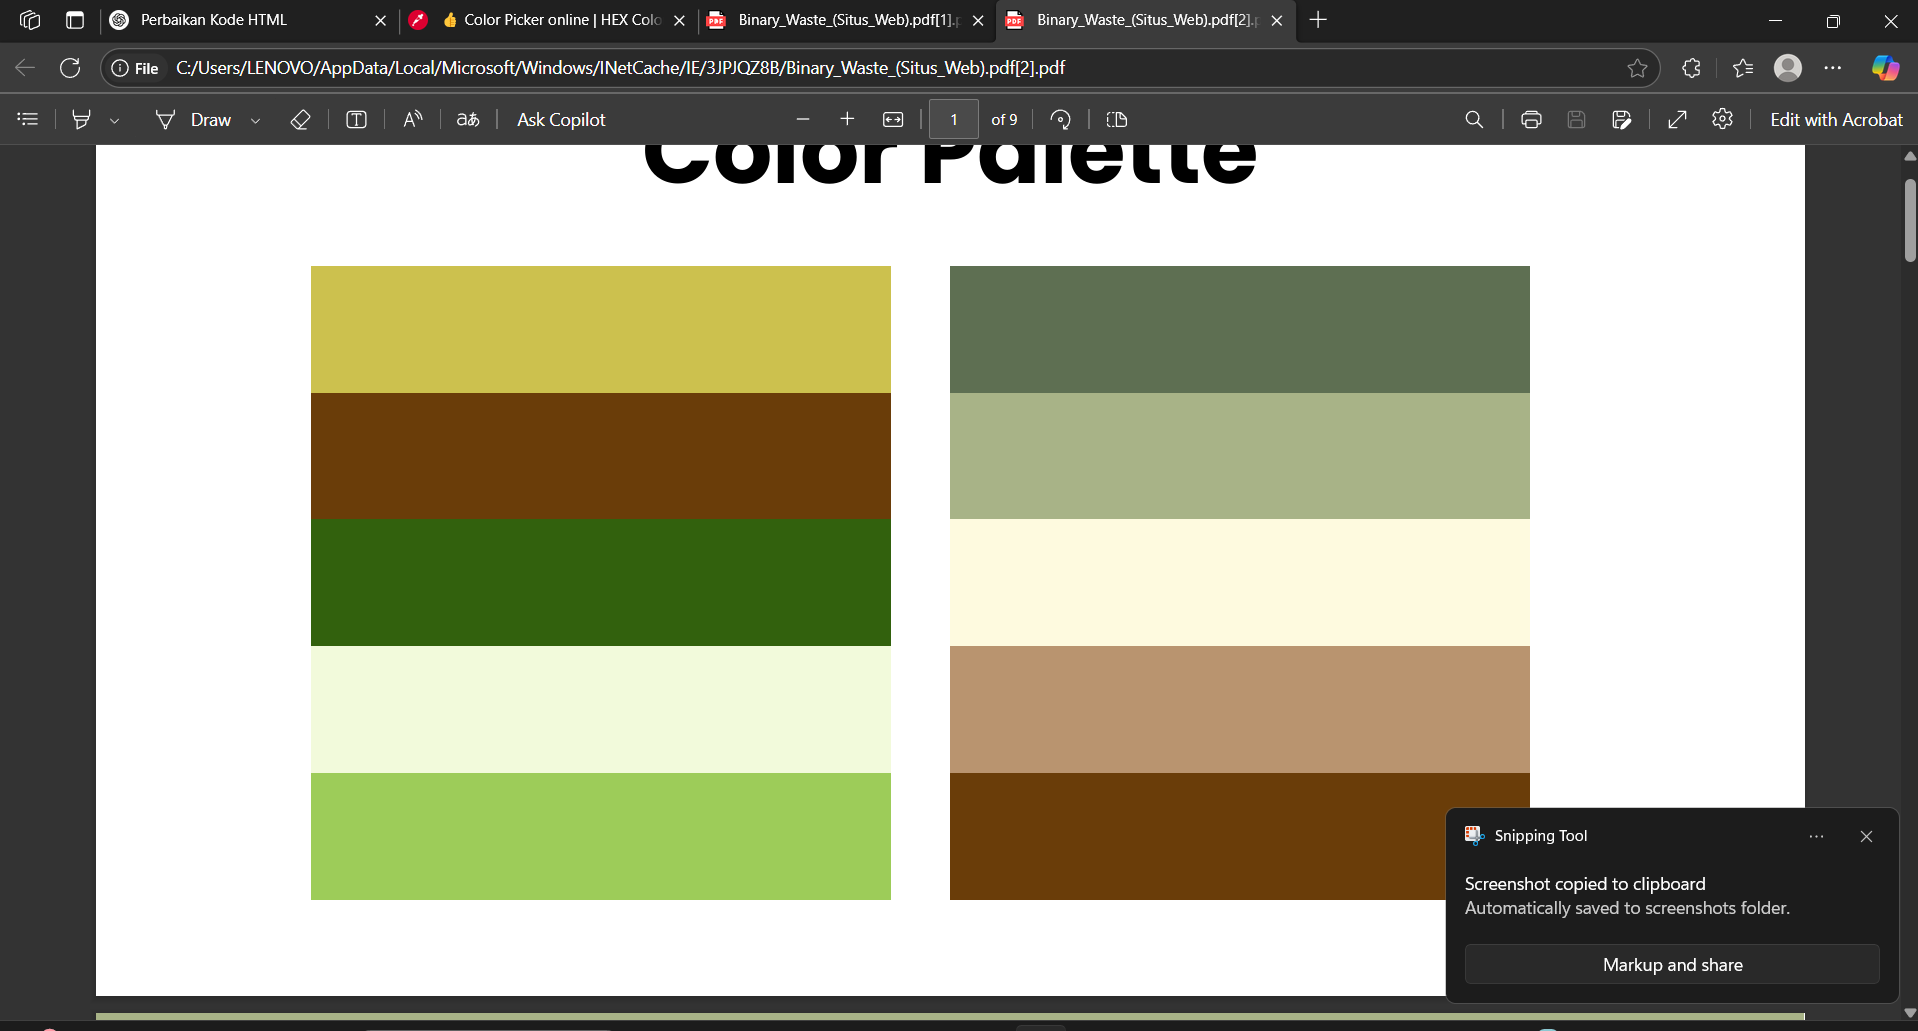
Task: Open PDF viewer settings gear
Action: (x=1722, y=120)
